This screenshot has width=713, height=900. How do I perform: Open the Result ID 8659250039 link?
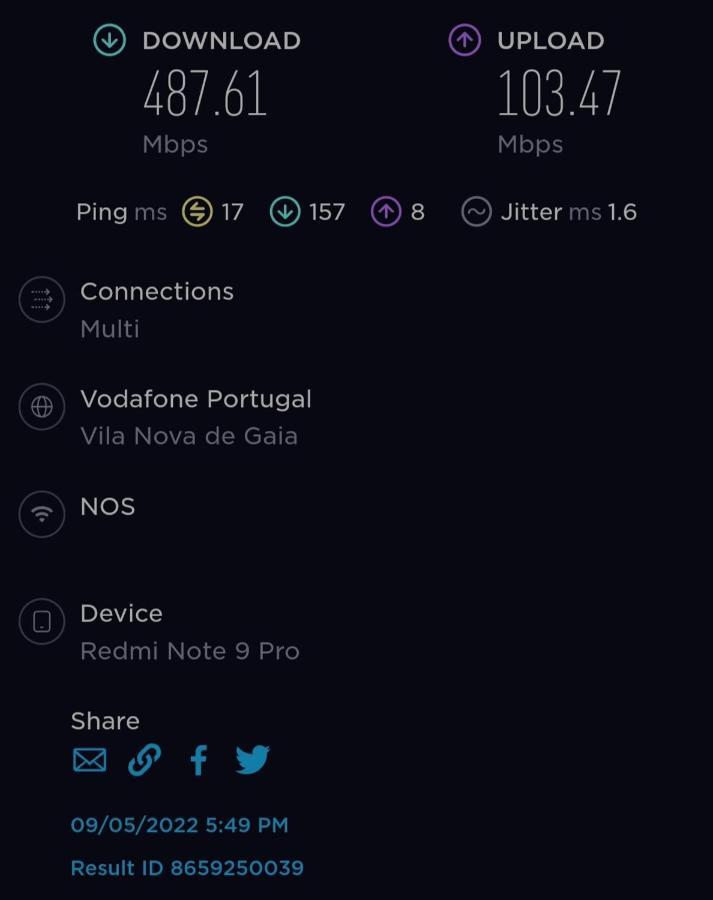187,868
